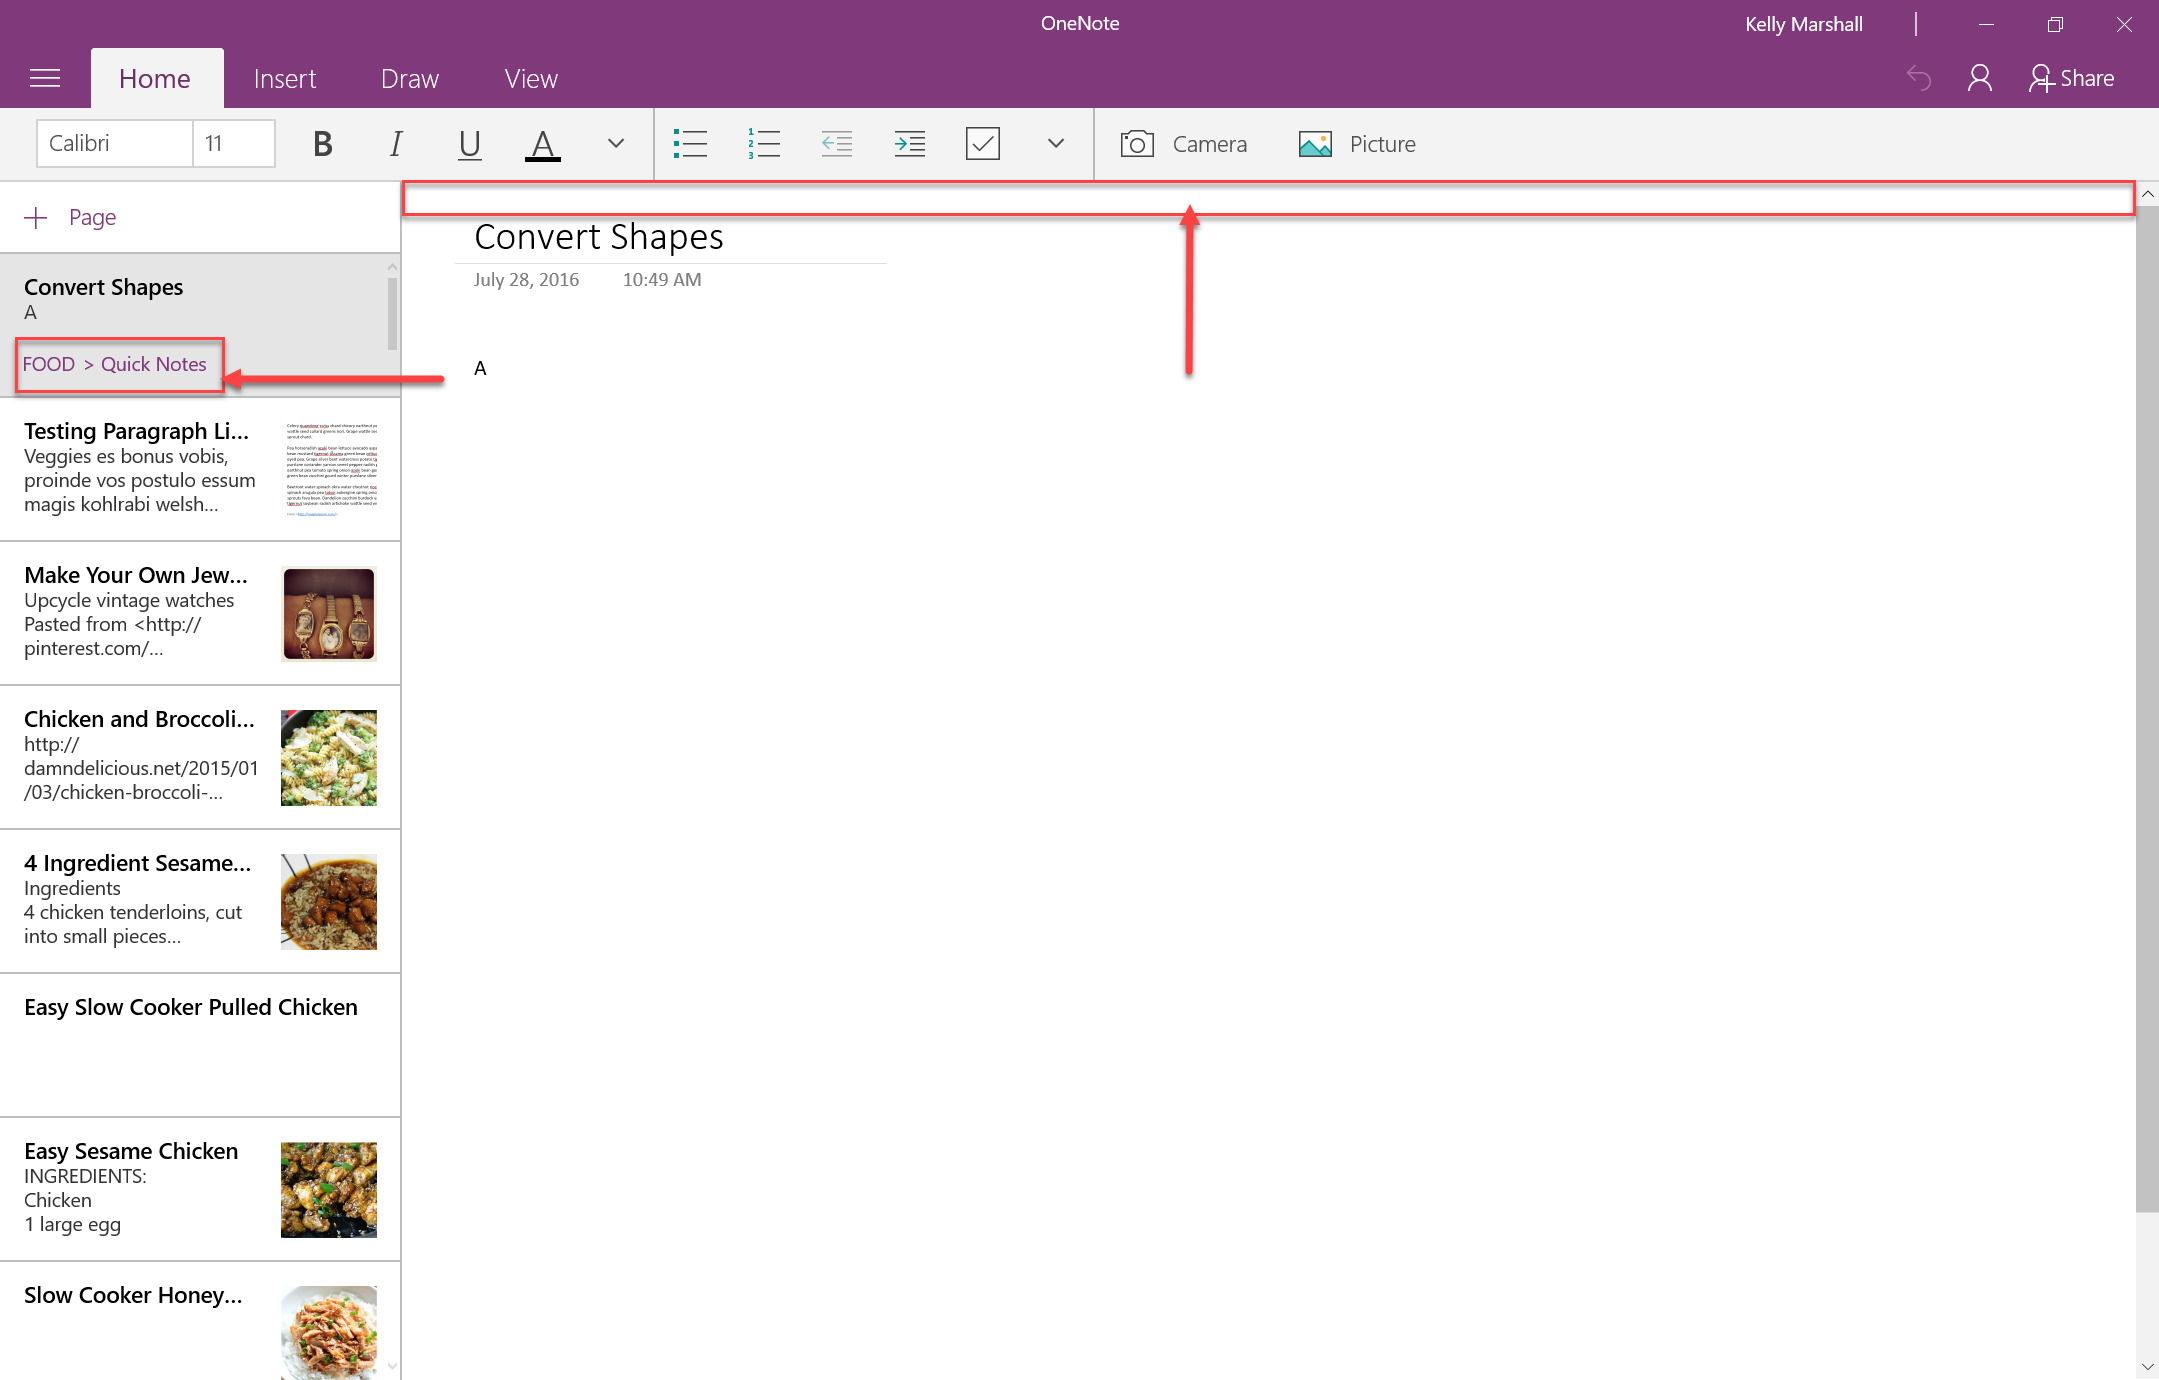The image size is (2159, 1380).
Task: Click the Undo icon
Action: pos(1919,77)
